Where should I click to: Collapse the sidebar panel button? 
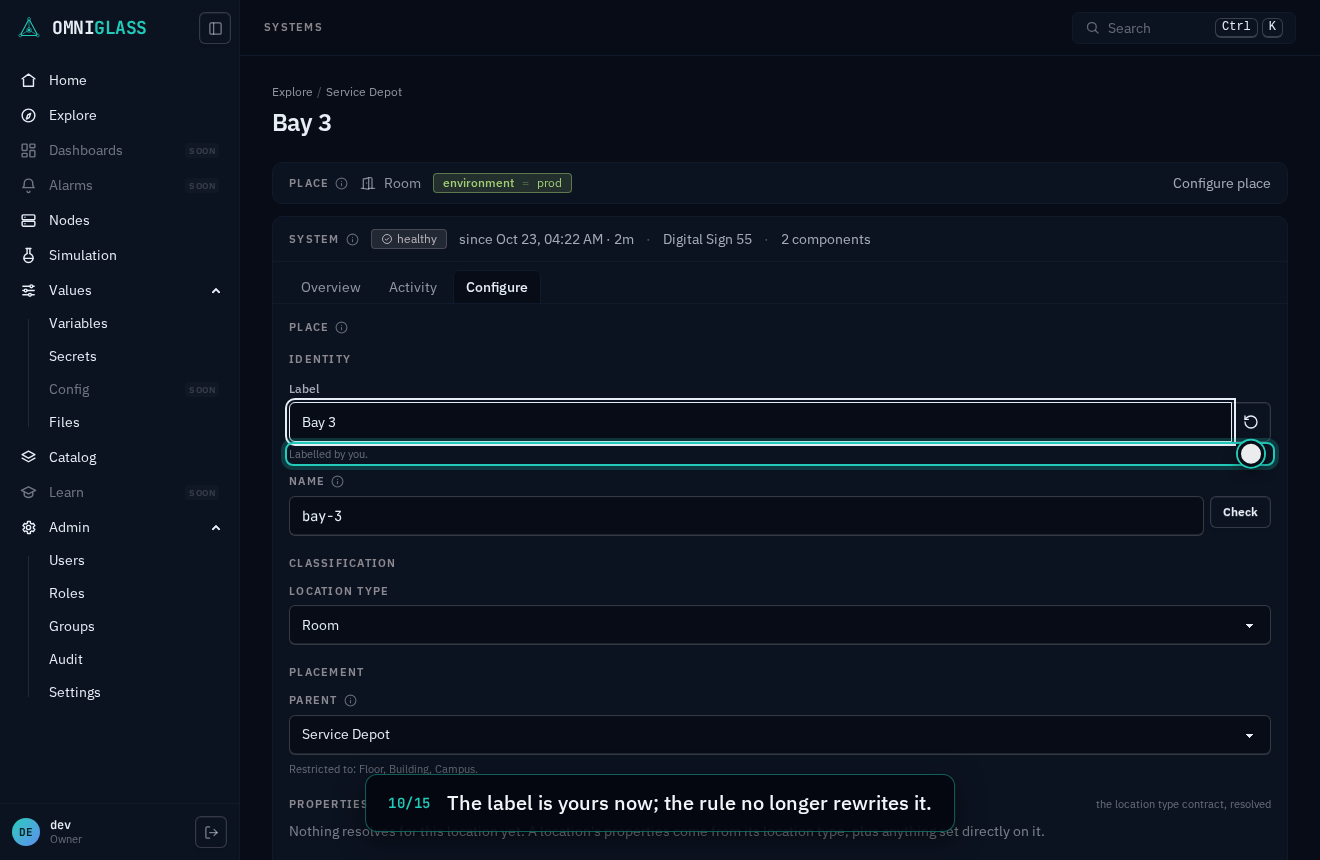pyautogui.click(x=215, y=28)
